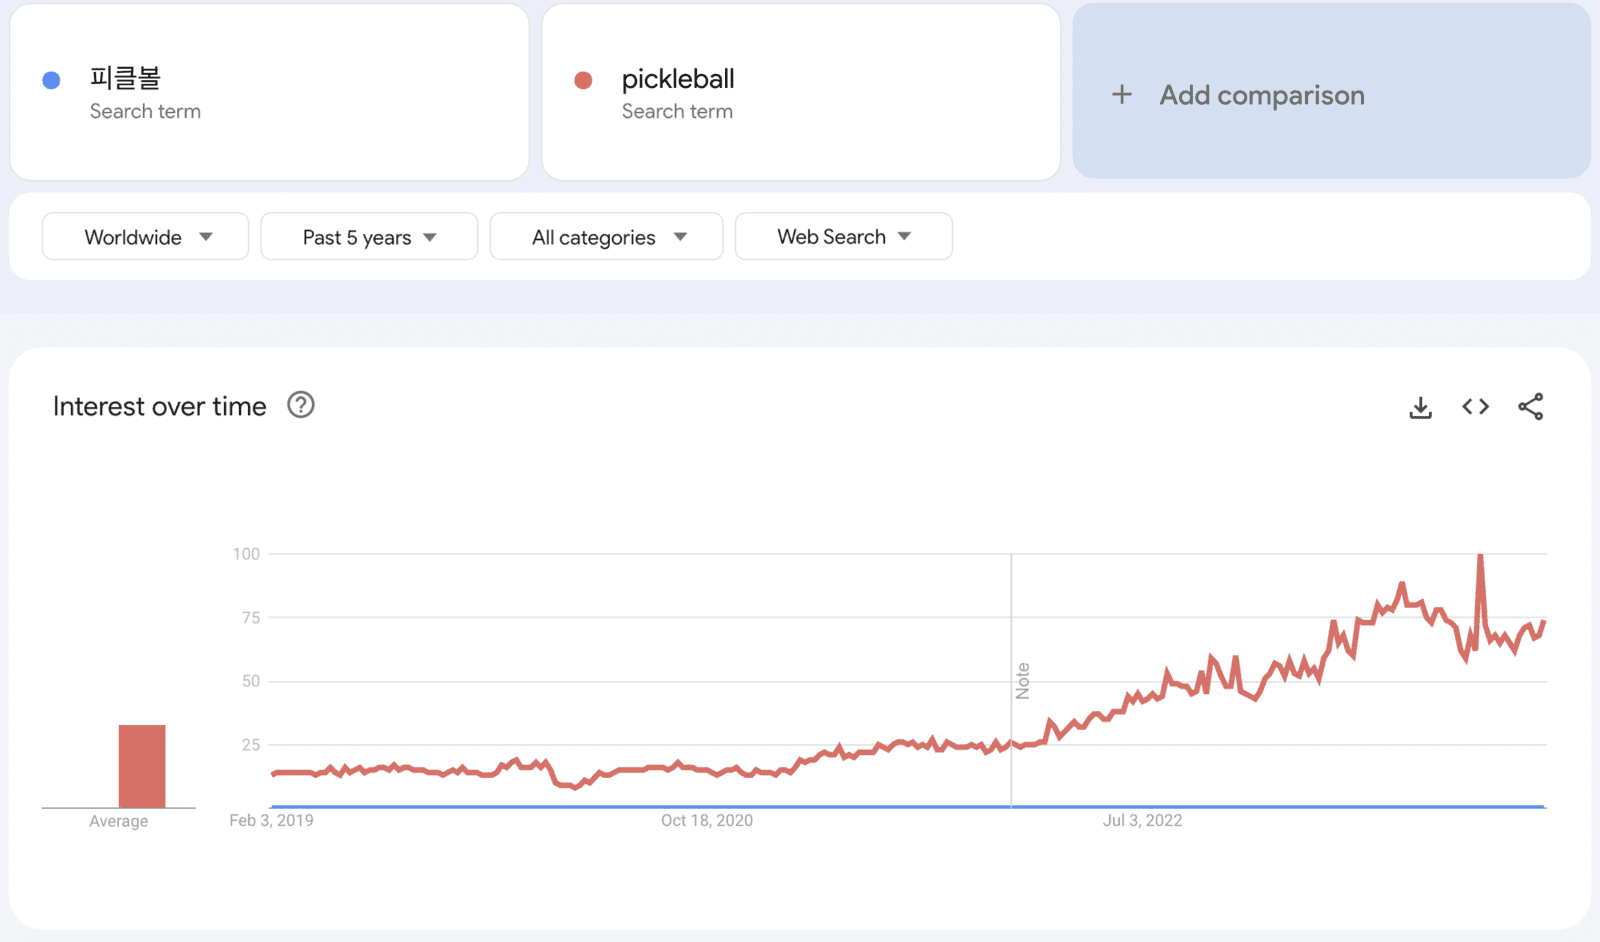
Task: Click the red dot beside pickleball
Action: pos(584,80)
